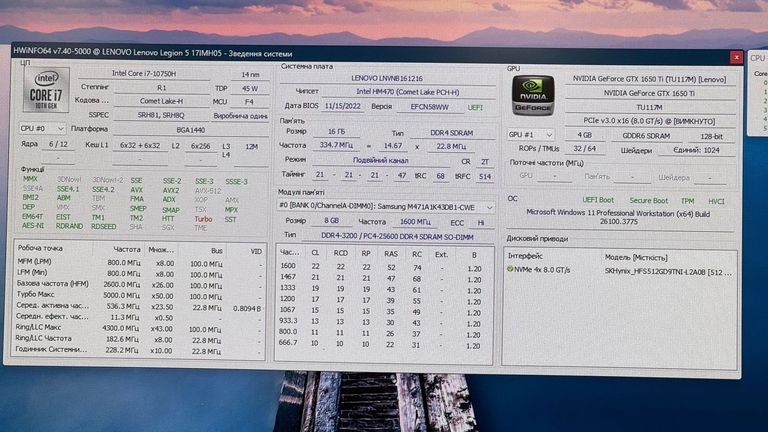This screenshot has height=432, width=768.
Task: Select the TDP 45 W value
Action: tap(250, 89)
